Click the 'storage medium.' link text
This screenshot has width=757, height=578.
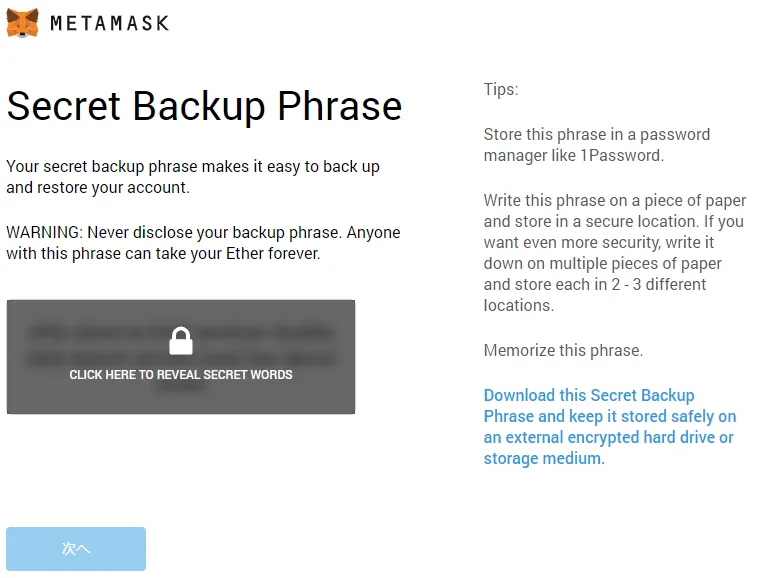click(x=544, y=458)
